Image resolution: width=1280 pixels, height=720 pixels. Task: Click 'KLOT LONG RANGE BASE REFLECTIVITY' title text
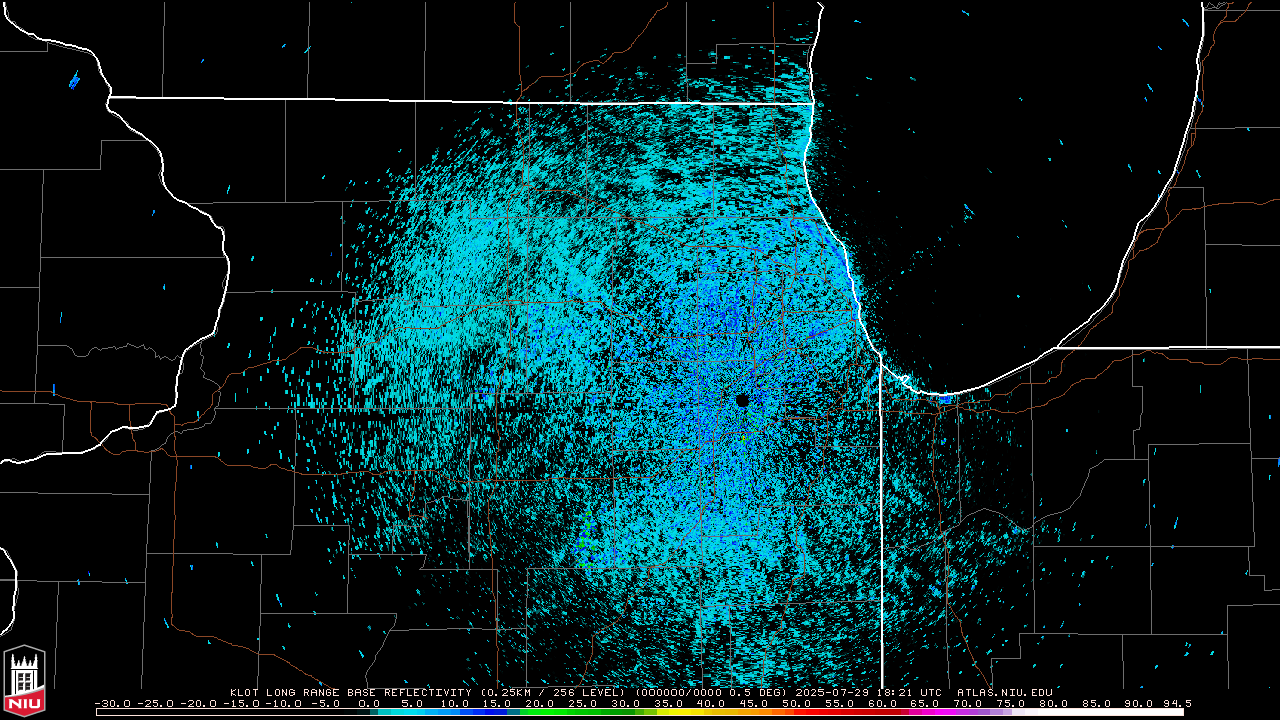coord(353,692)
